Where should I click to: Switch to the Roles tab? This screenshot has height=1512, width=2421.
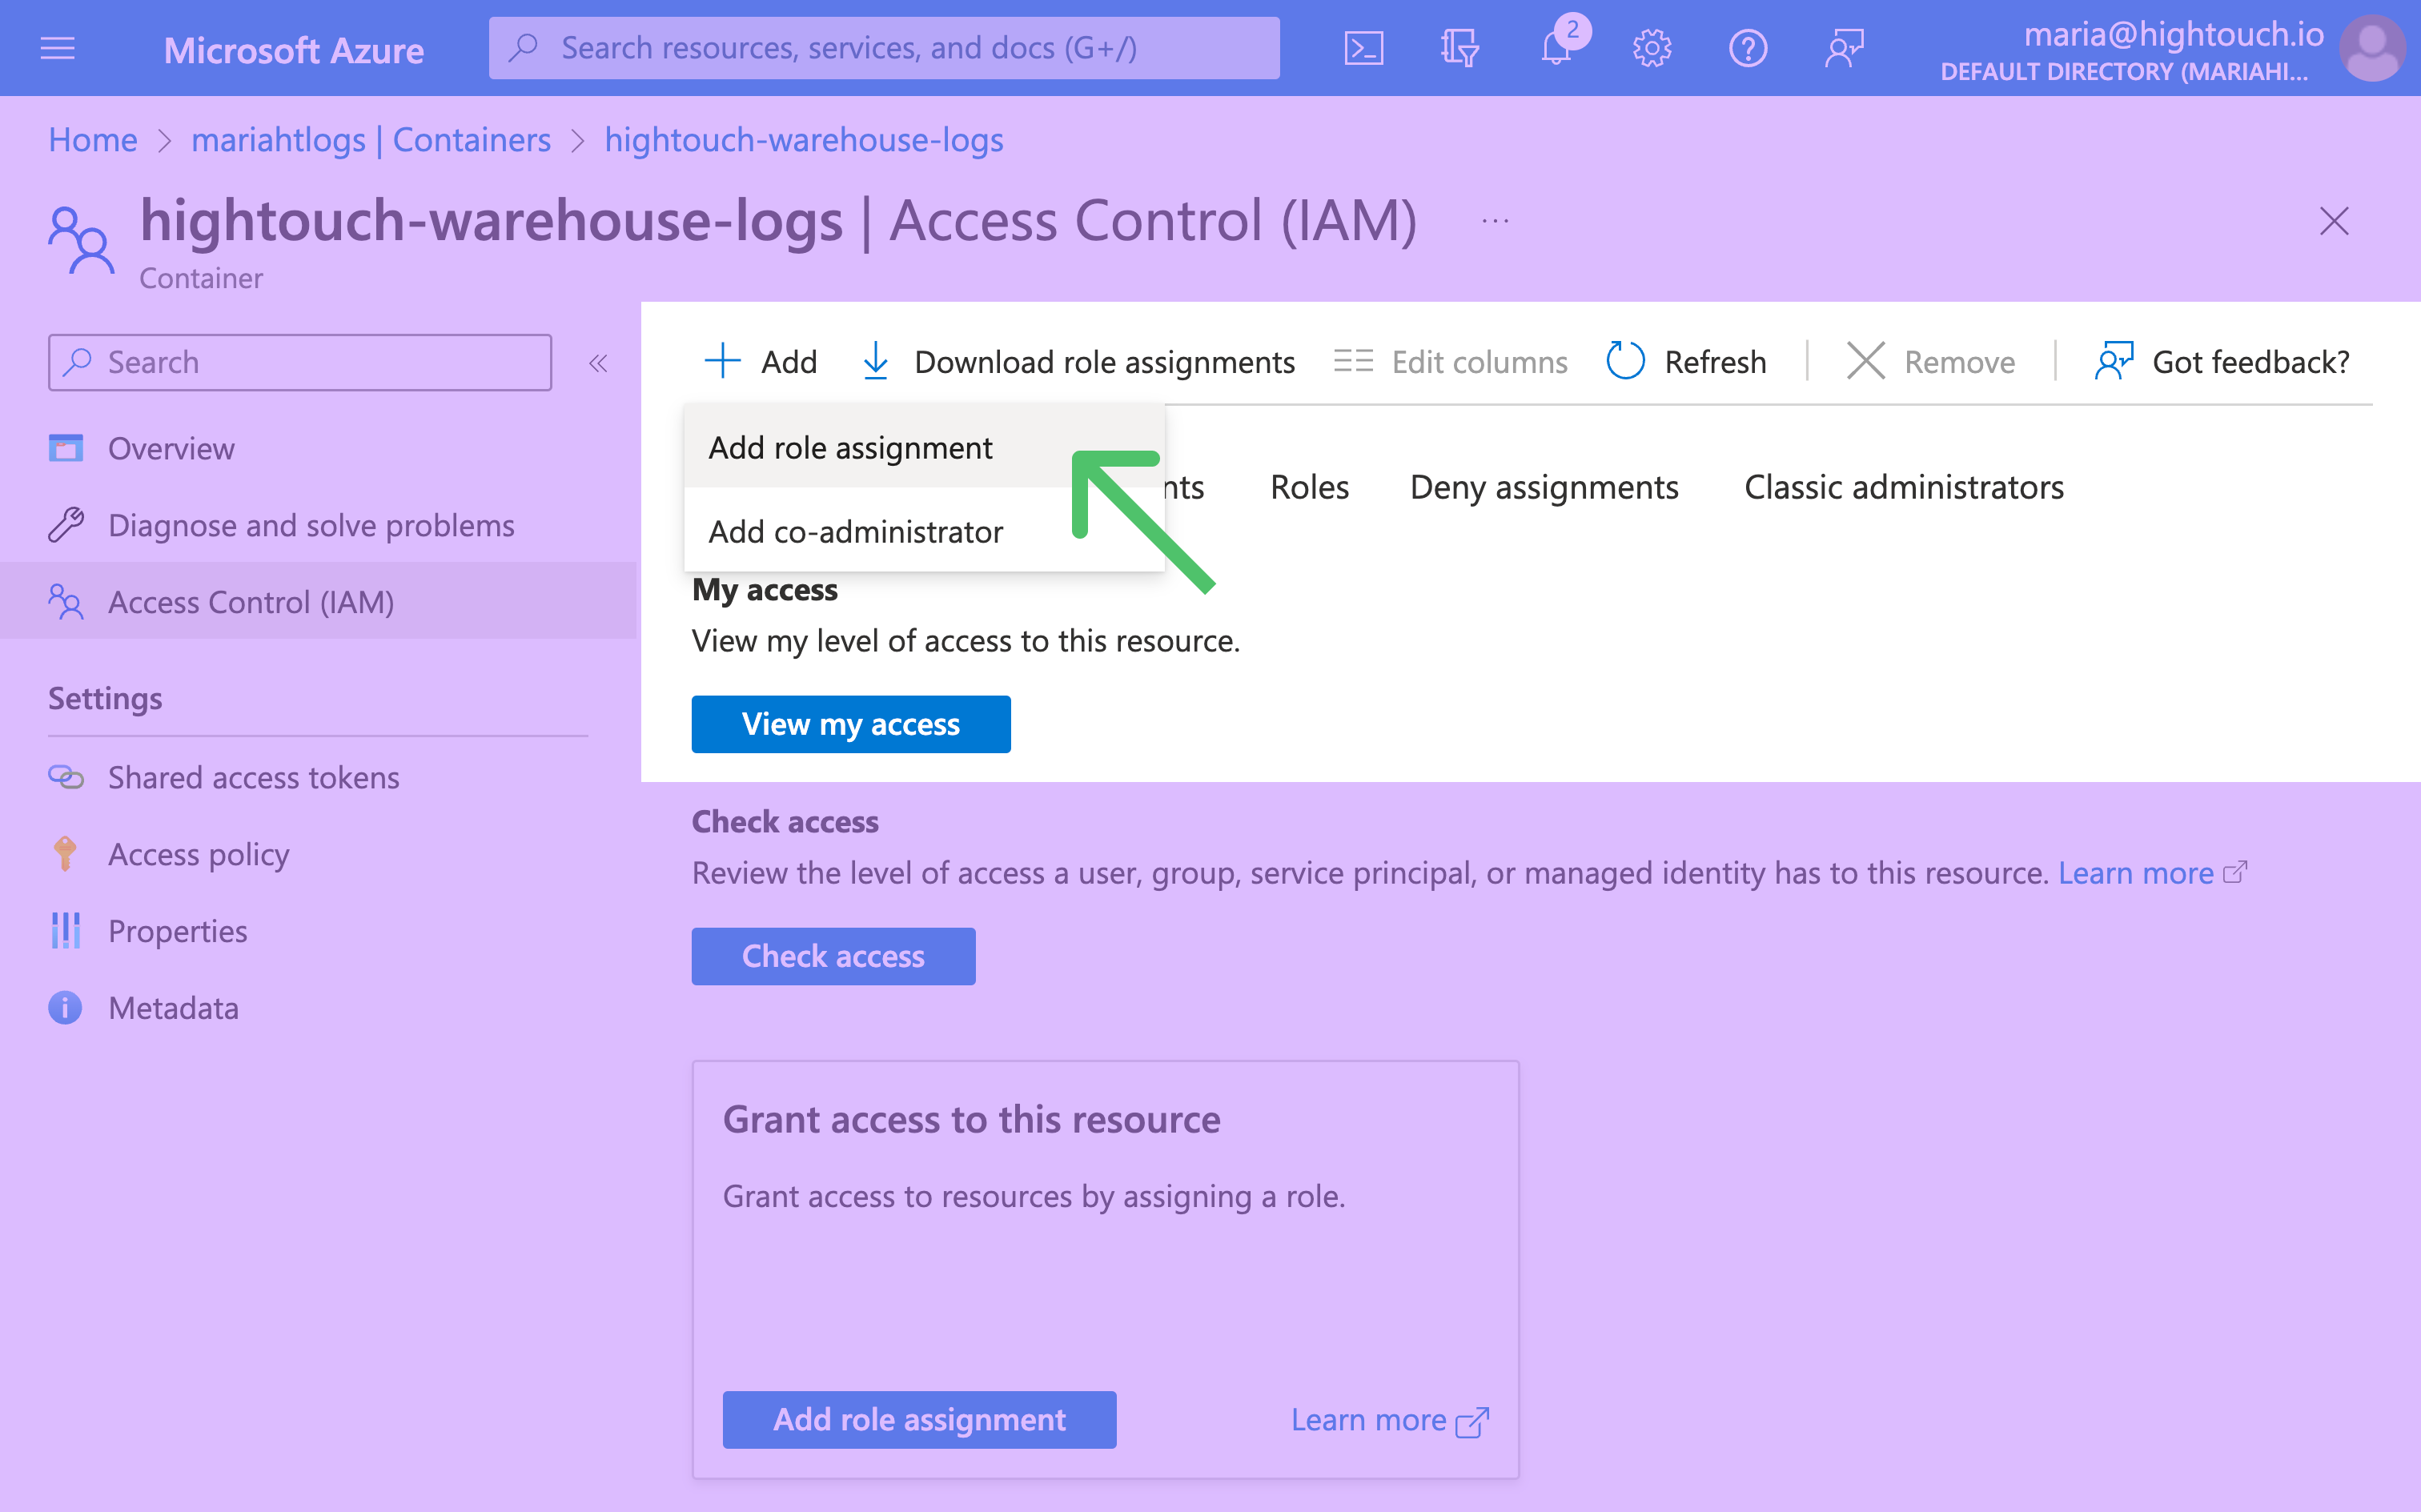tap(1309, 487)
